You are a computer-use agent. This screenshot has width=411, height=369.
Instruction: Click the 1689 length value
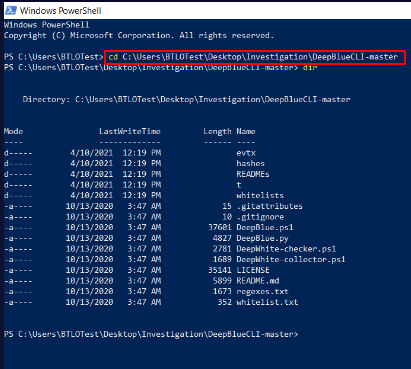[222, 259]
